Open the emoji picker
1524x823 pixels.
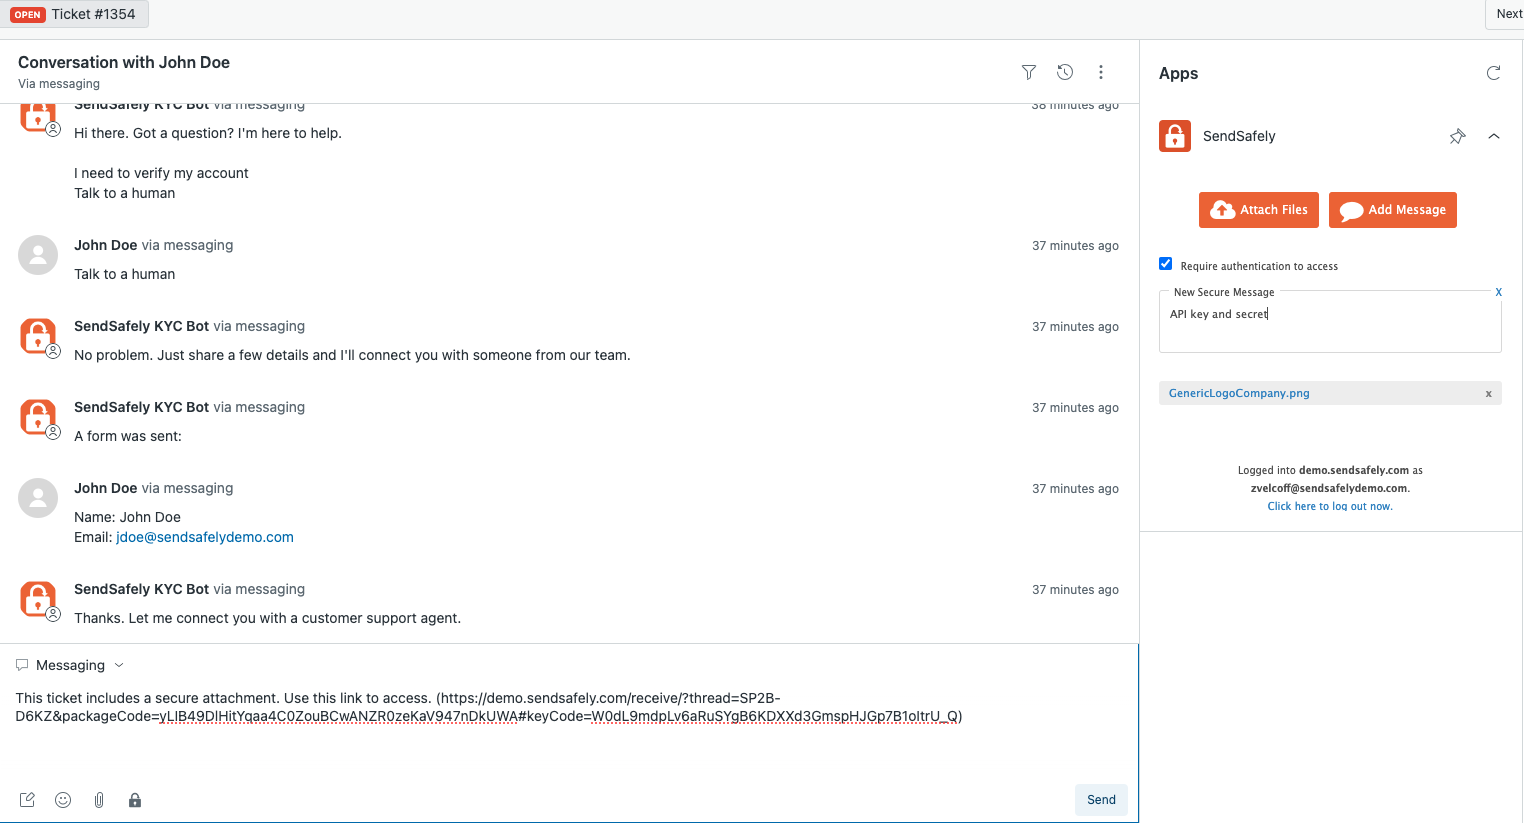pos(63,800)
